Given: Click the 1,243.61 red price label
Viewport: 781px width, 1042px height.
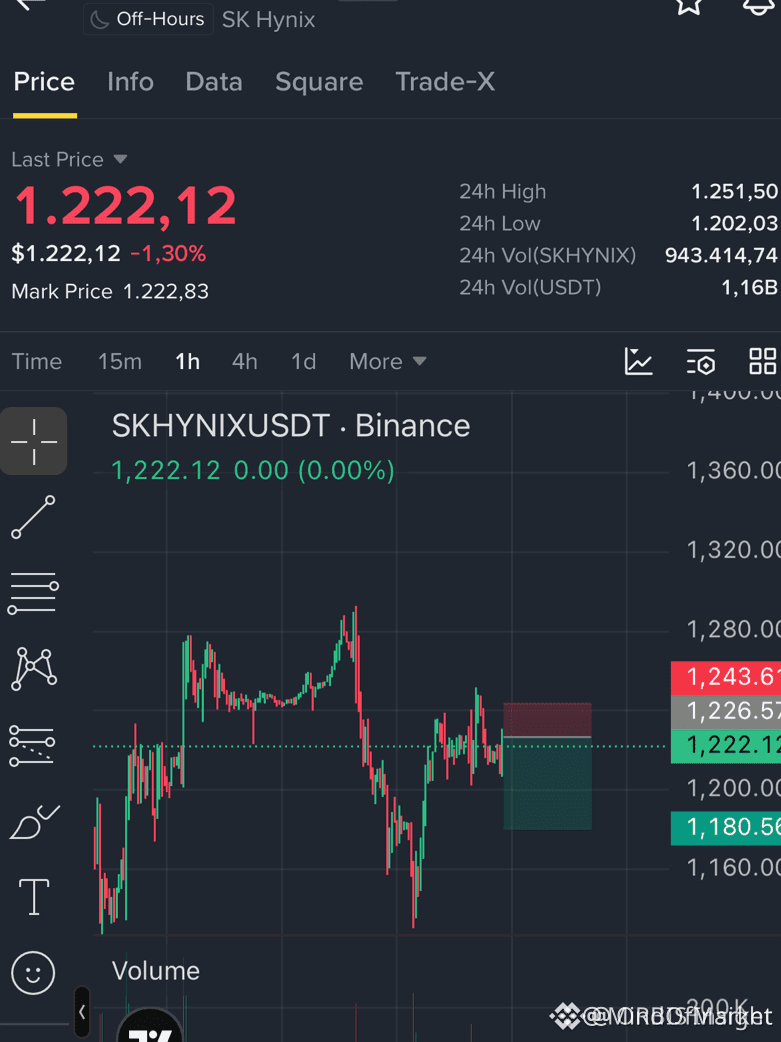Looking at the screenshot, I should [726, 678].
